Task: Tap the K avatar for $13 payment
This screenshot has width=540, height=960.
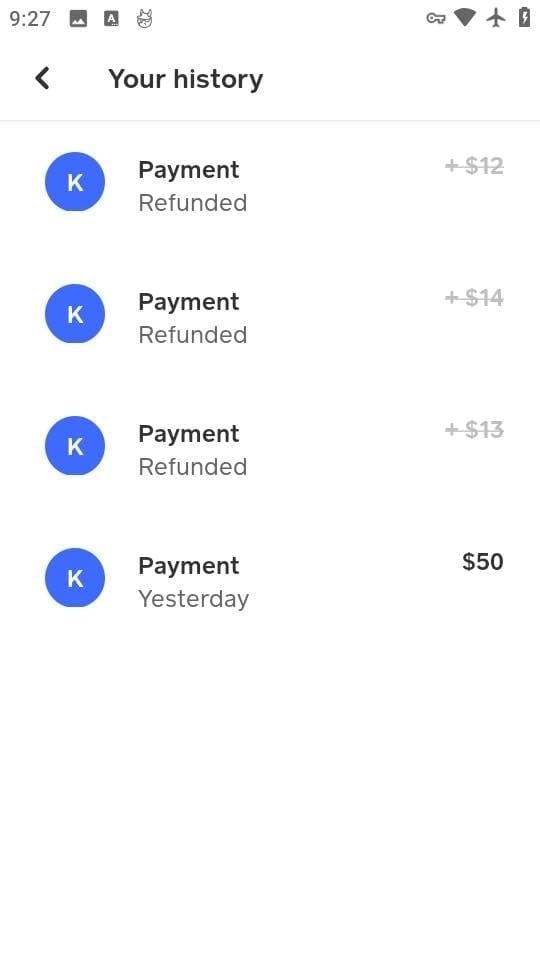Action: coord(75,446)
